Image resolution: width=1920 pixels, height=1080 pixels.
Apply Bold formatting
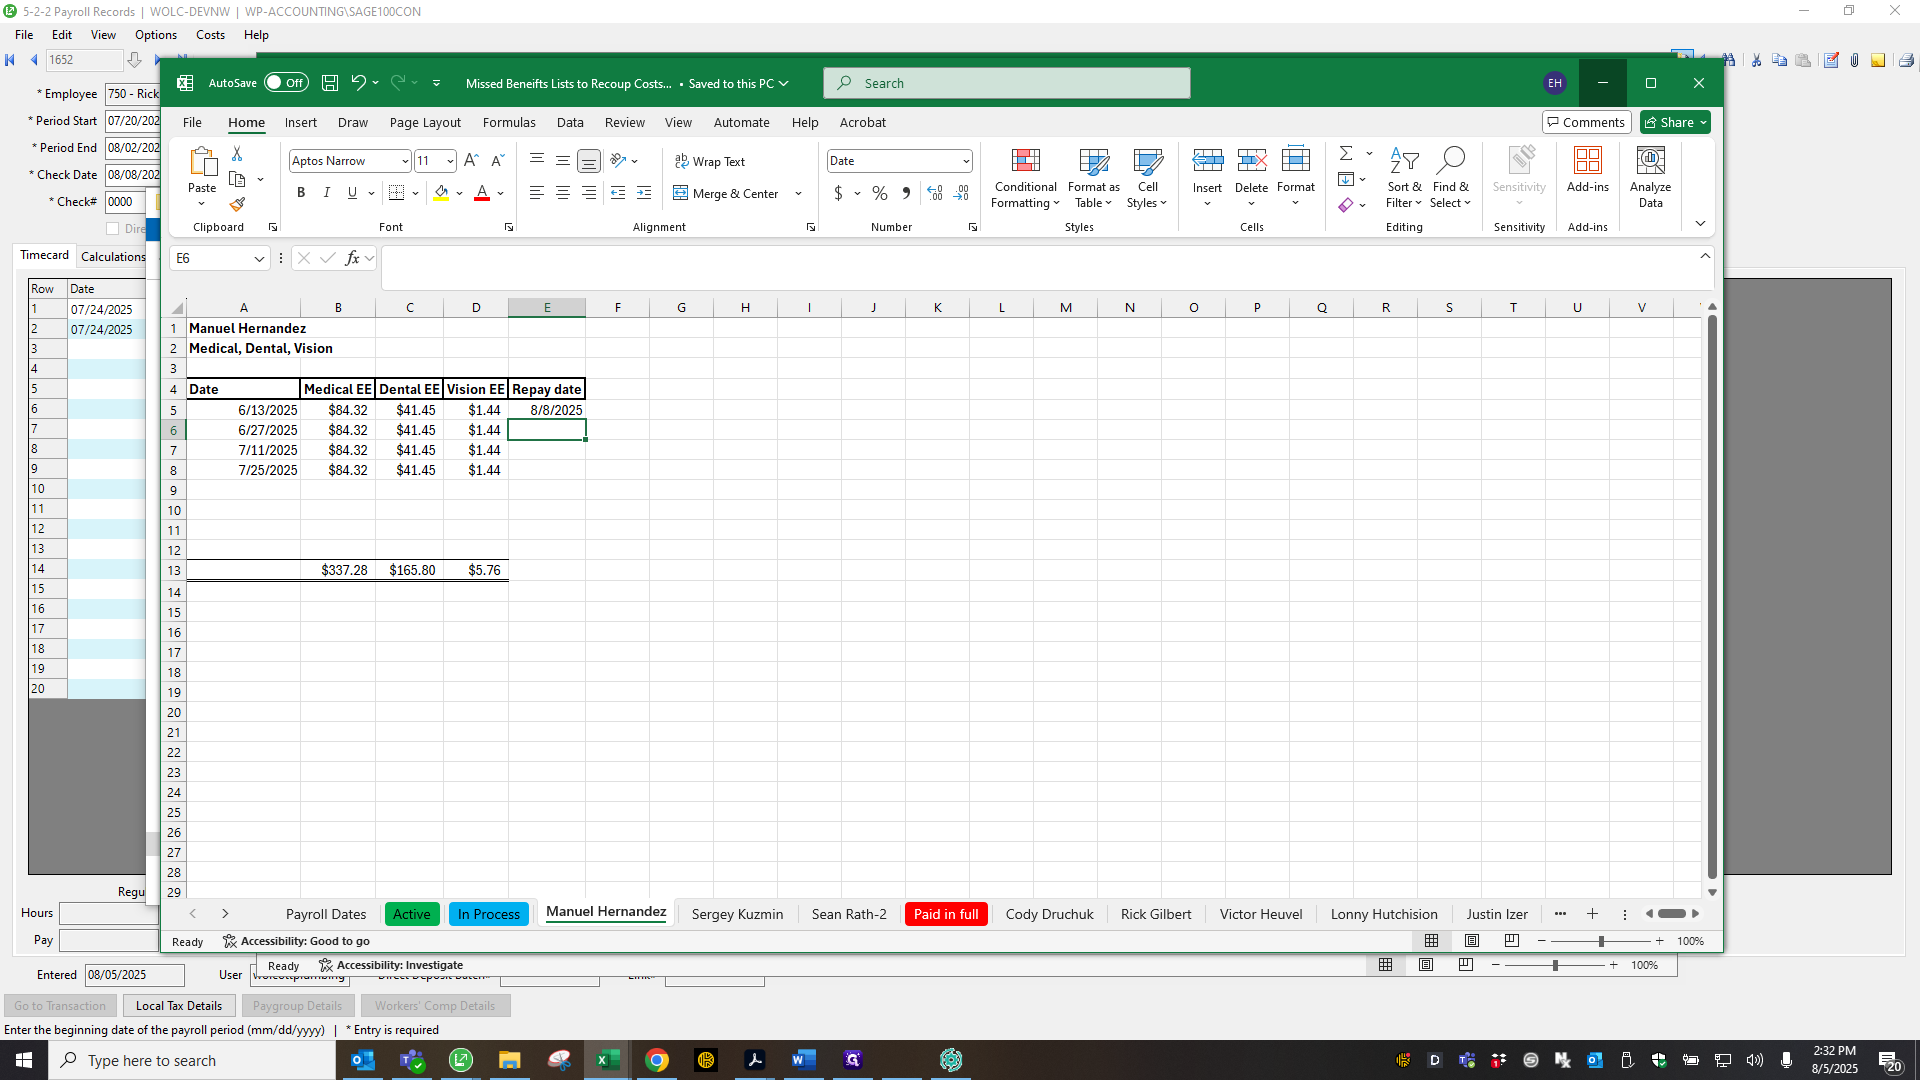click(x=301, y=193)
